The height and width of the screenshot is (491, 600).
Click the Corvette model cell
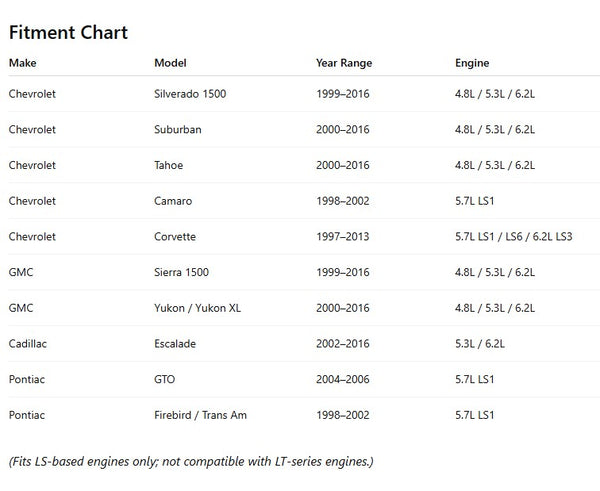point(175,237)
